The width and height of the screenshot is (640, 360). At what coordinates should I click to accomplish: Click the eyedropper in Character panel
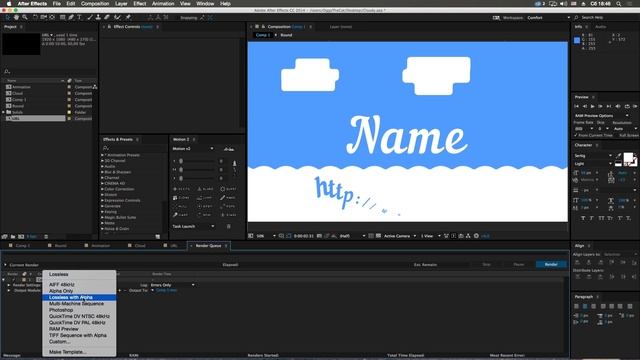click(619, 156)
